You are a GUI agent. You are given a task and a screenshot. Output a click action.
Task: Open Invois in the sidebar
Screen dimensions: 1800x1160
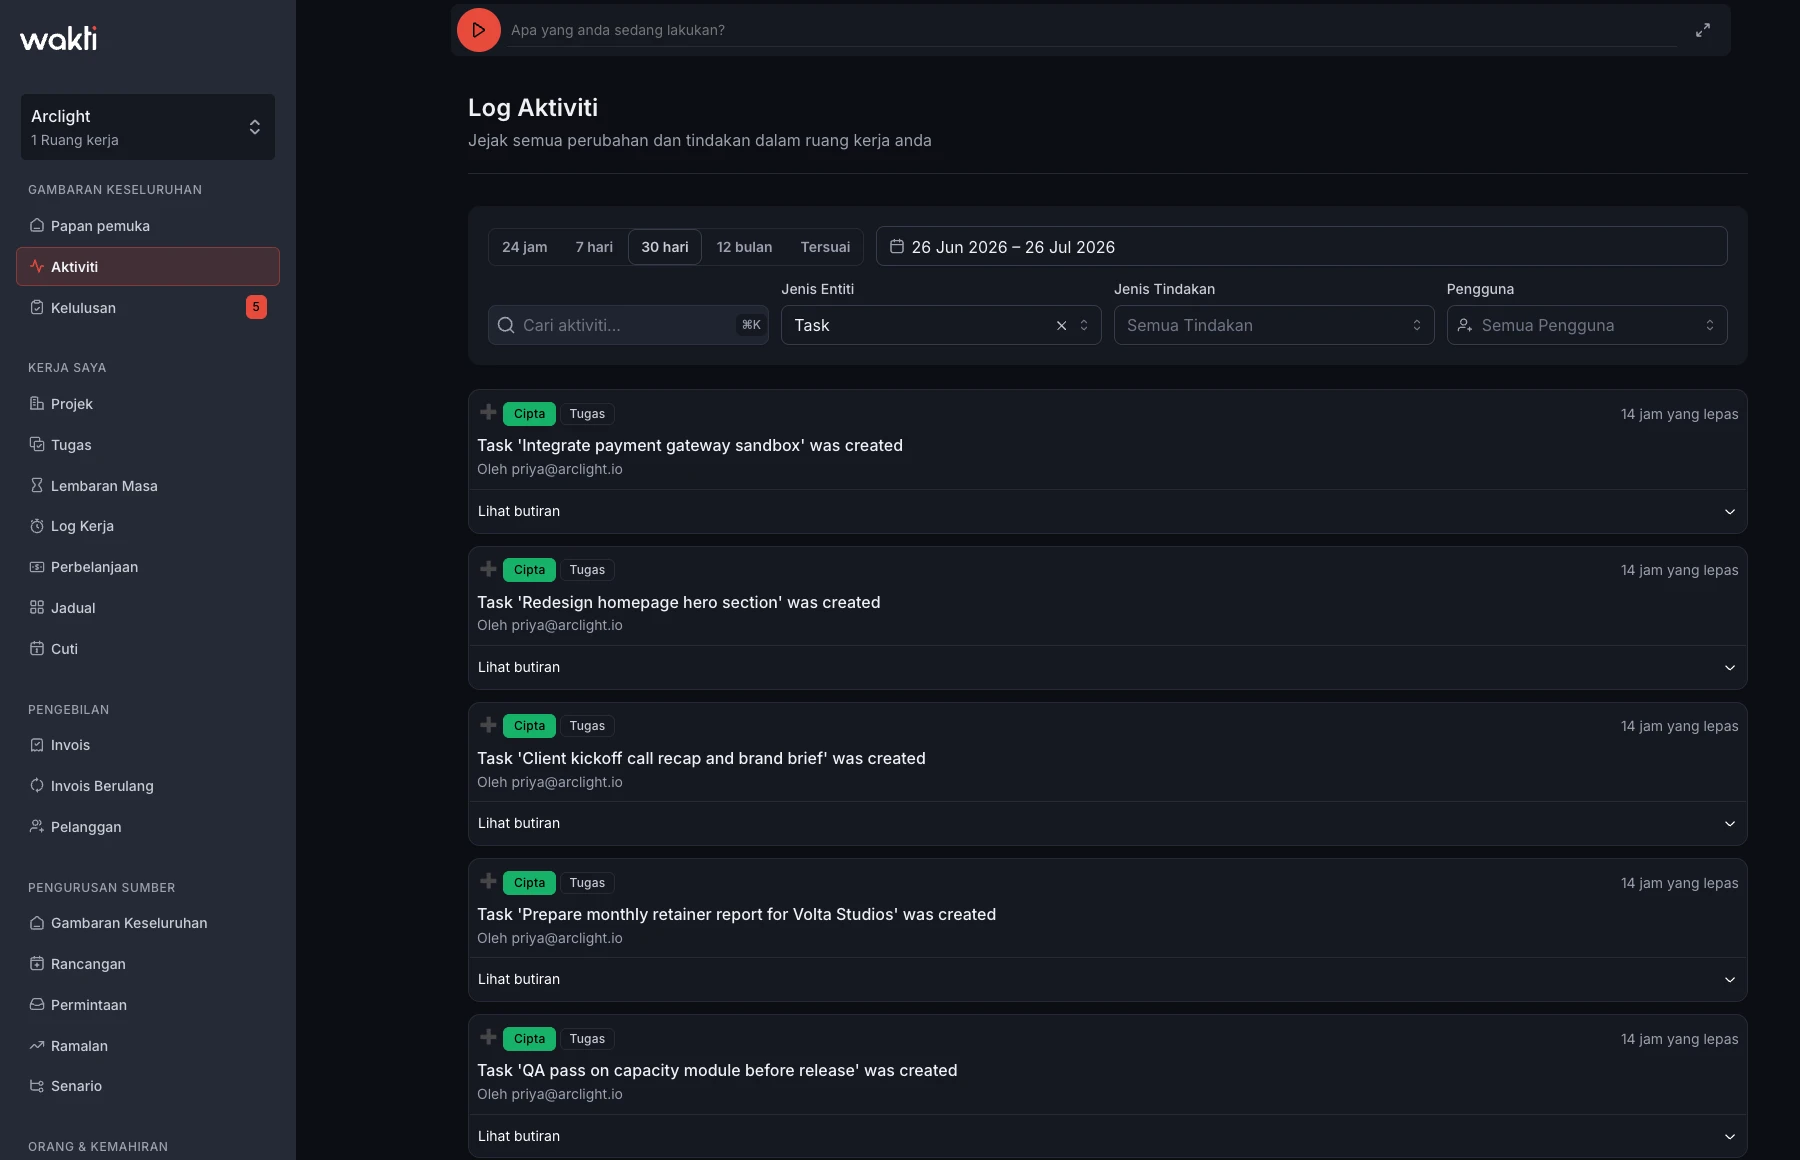pyautogui.click(x=148, y=745)
